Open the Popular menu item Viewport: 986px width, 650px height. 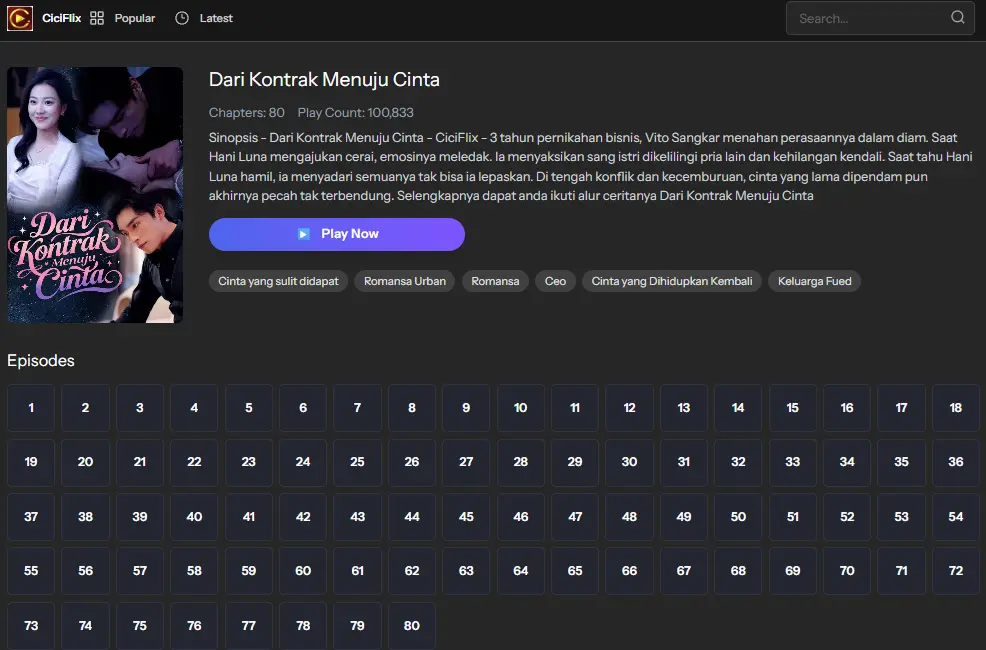134,18
